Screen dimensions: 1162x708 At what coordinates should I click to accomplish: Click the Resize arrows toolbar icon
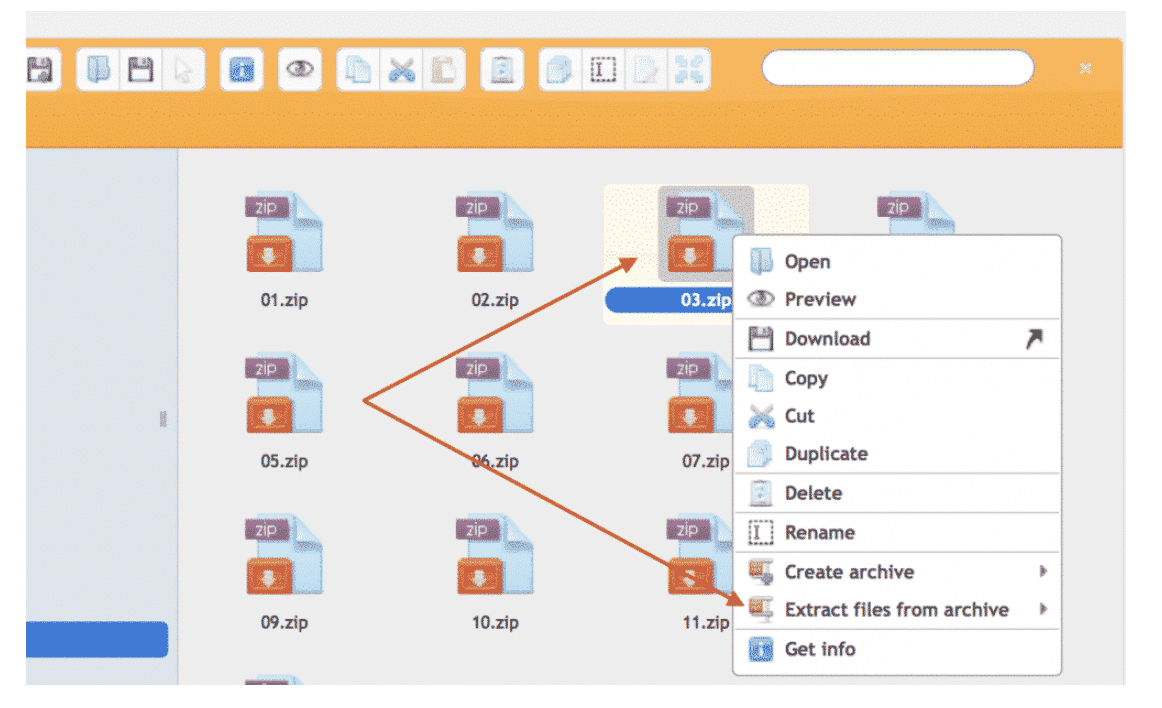tap(688, 70)
